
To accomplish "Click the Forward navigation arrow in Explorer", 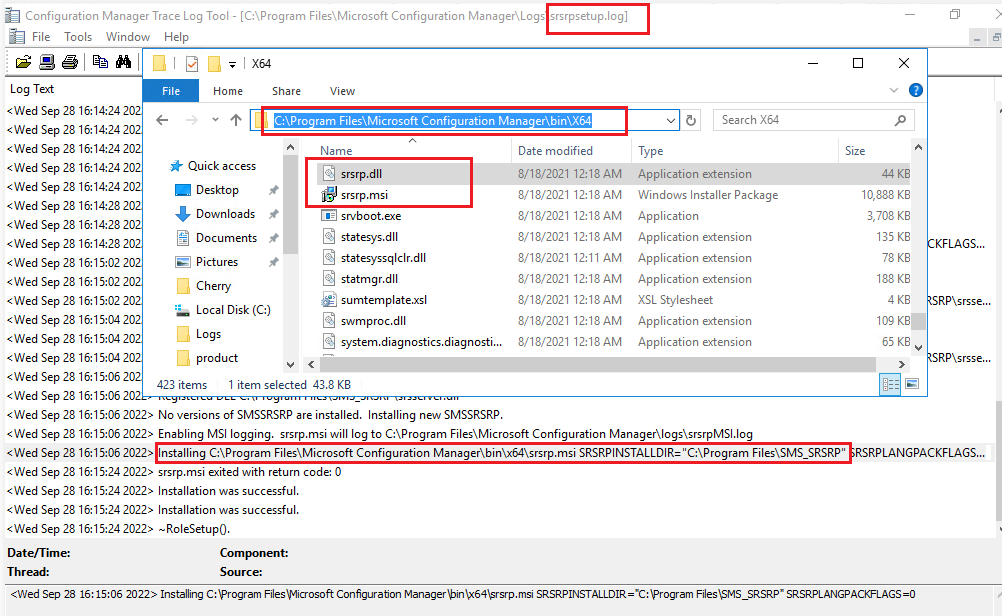I will click(x=192, y=120).
